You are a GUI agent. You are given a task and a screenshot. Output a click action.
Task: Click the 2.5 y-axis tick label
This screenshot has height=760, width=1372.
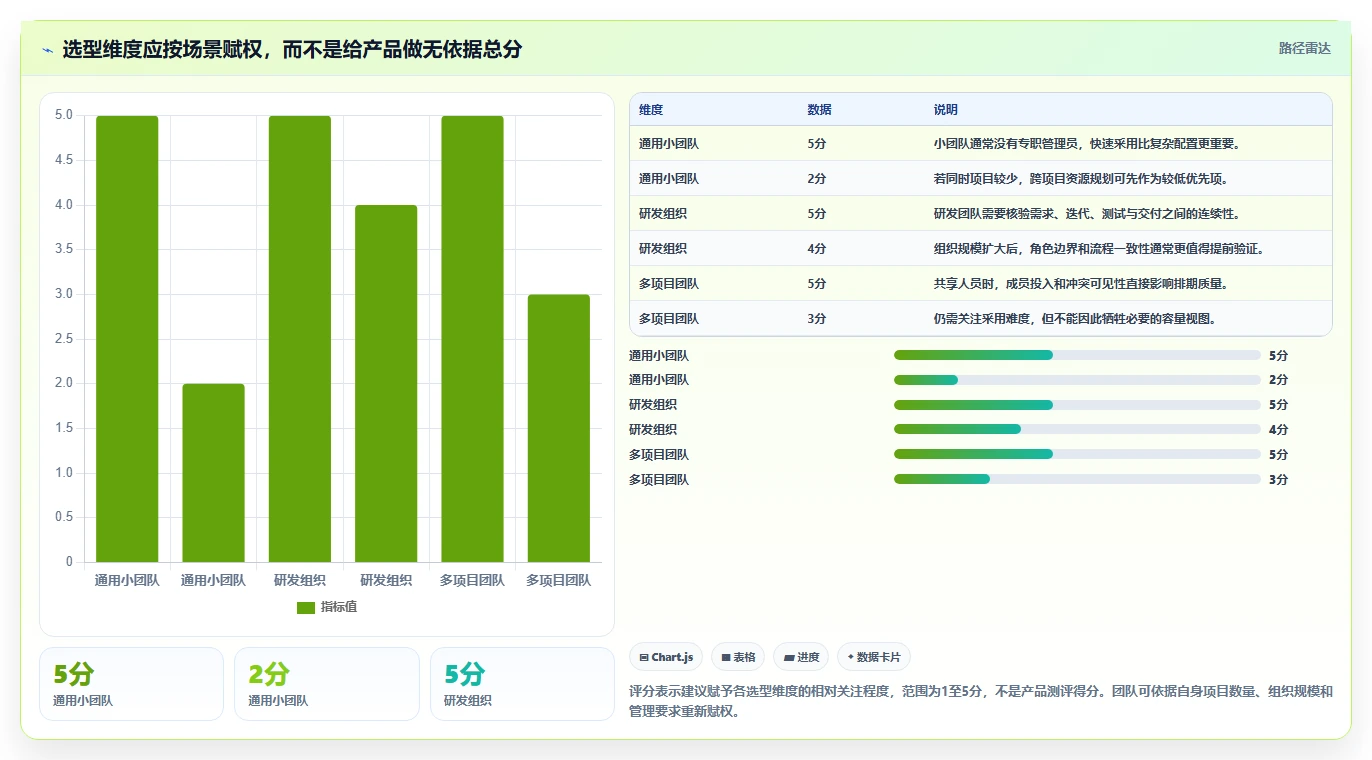pos(63,339)
